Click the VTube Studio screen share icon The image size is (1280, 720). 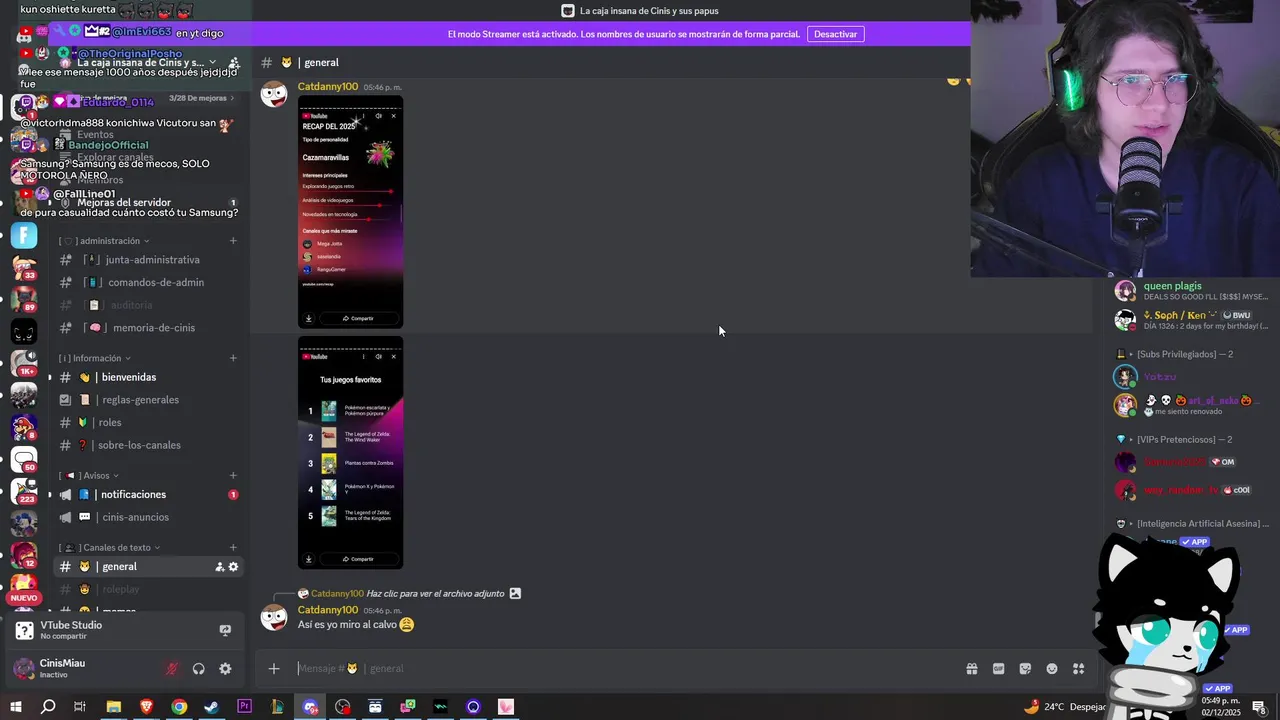tap(225, 630)
